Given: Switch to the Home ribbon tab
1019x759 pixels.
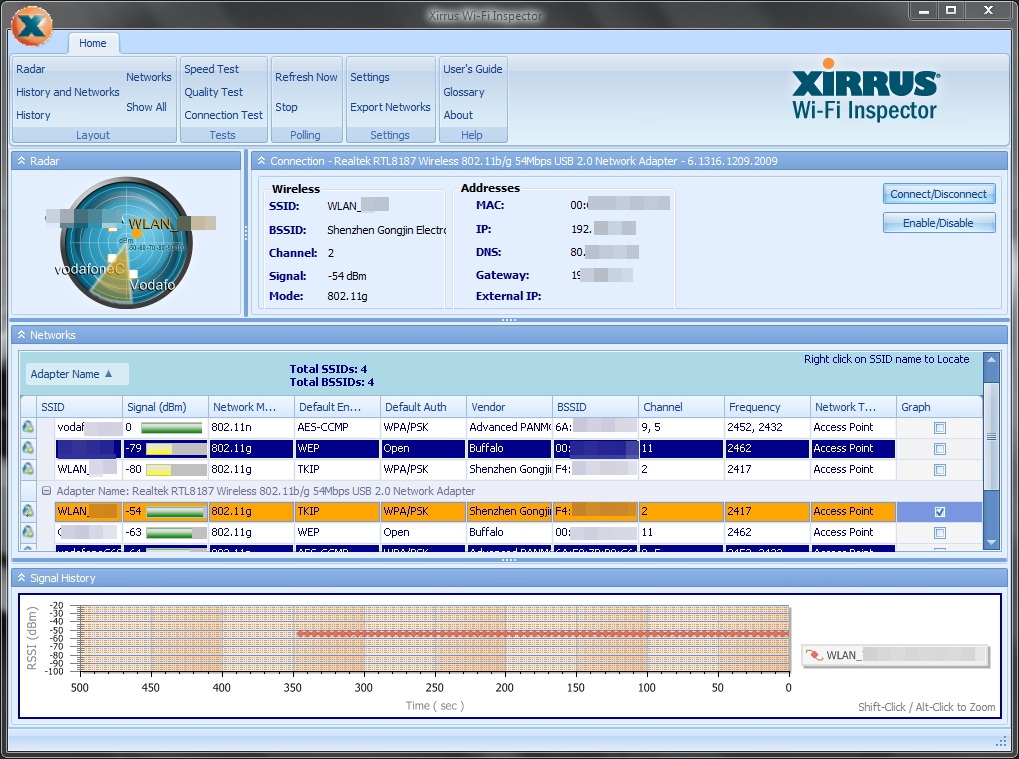Looking at the screenshot, I should coord(93,43).
